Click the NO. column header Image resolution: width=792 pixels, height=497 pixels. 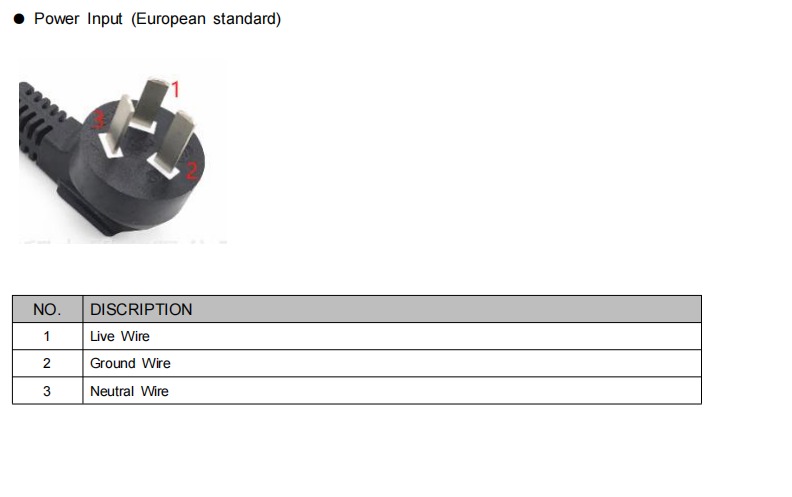pos(47,309)
